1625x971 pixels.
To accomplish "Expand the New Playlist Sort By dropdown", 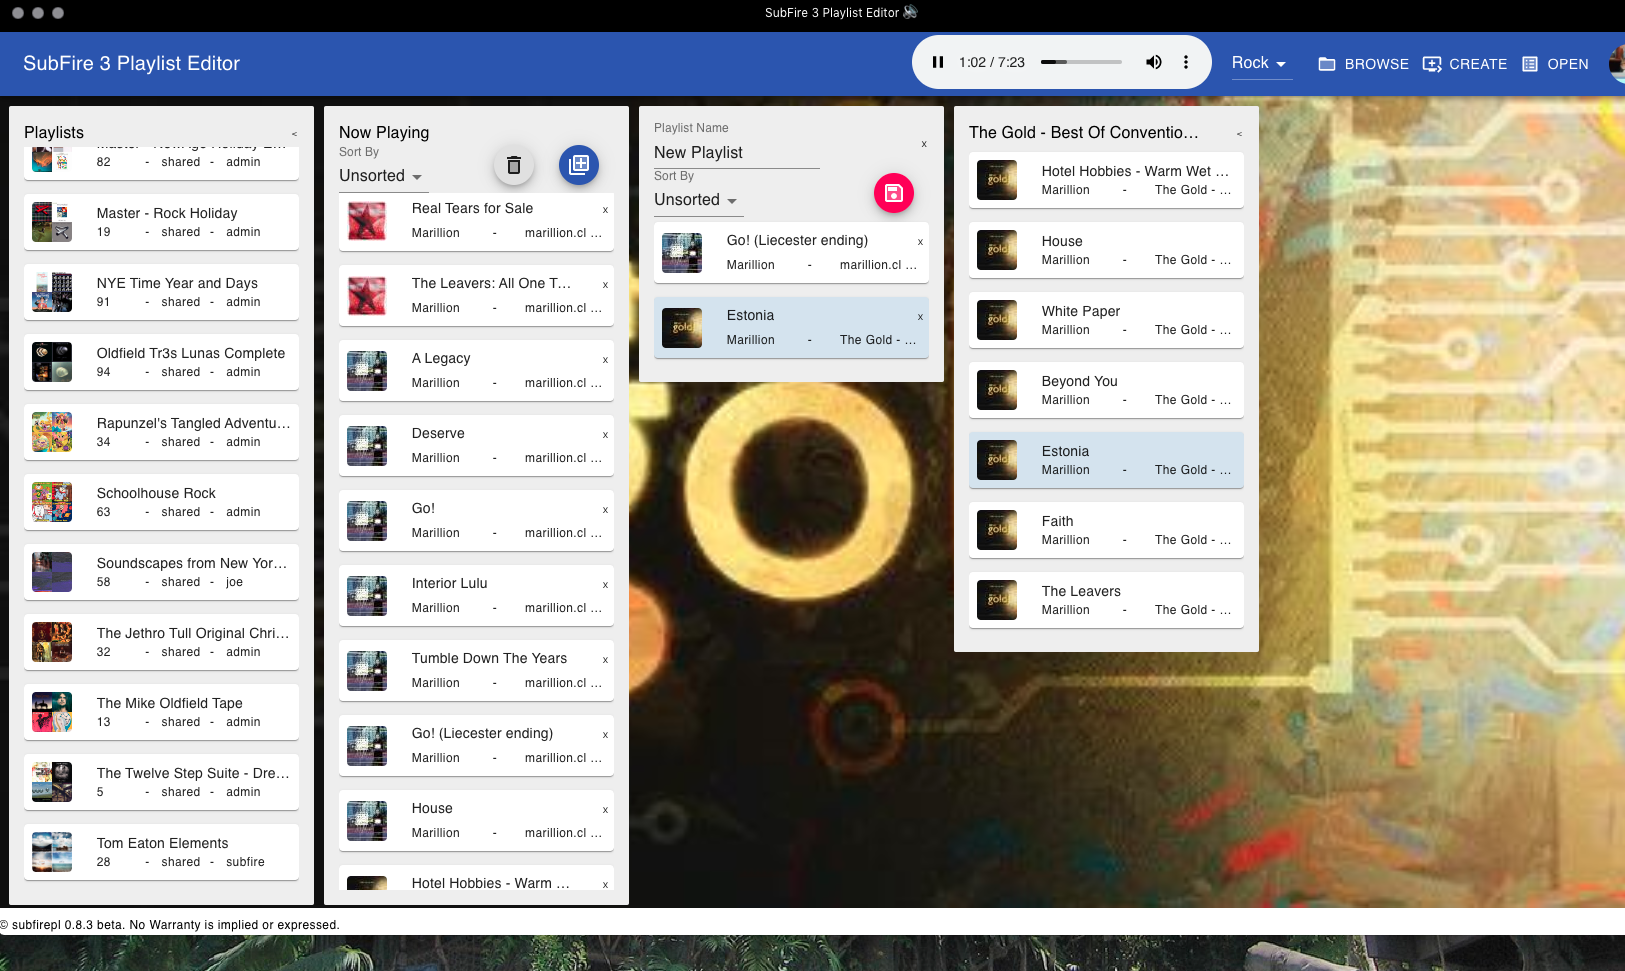I will [x=697, y=200].
